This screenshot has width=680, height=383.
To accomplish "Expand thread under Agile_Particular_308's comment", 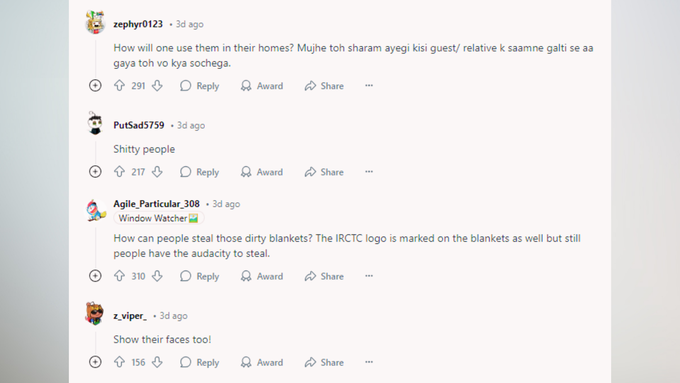I will (x=95, y=276).
